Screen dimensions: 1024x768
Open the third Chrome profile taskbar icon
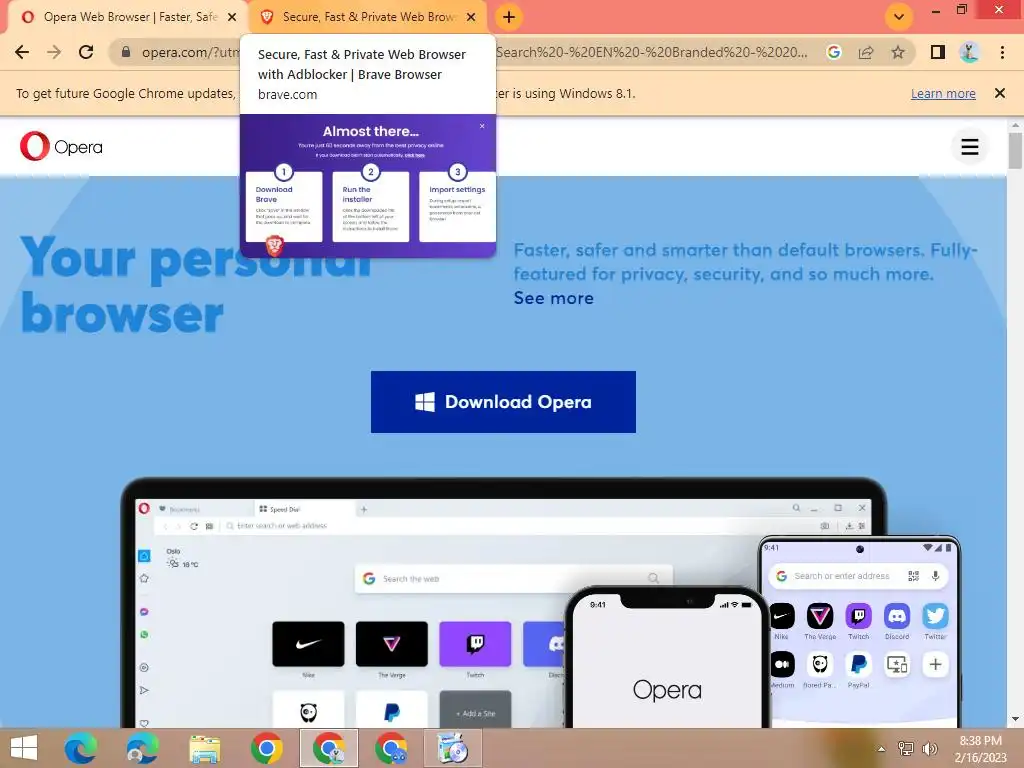(391, 748)
